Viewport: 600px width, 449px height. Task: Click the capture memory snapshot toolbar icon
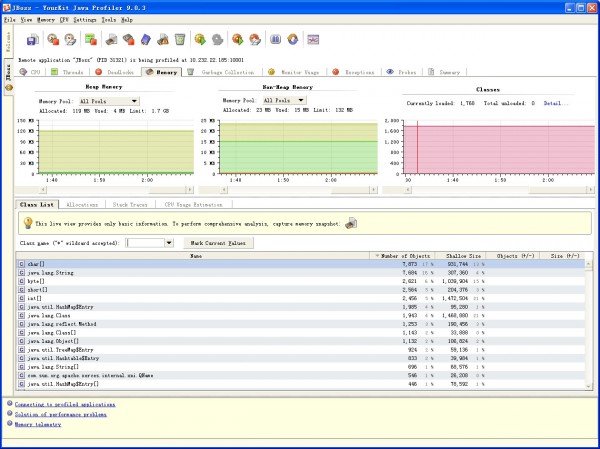[x=111, y=39]
